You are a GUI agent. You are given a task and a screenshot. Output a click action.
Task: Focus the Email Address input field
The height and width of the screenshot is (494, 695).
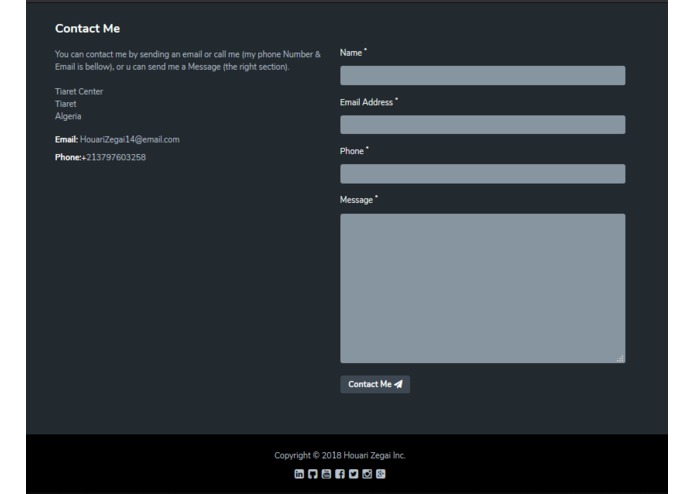[x=483, y=124]
